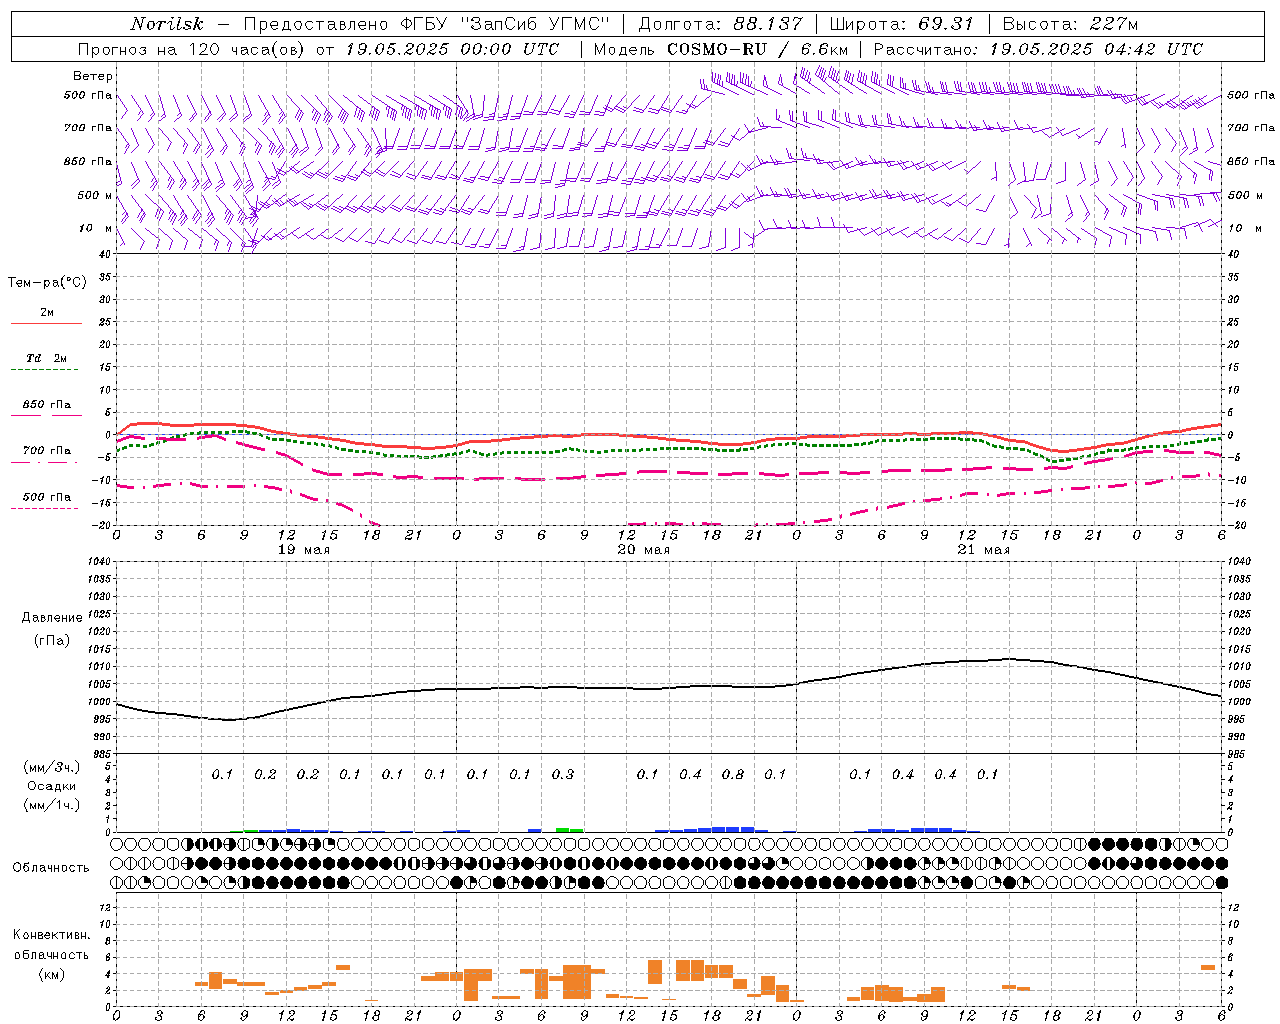Viewport: 1280px width, 1024px height.
Task: Click '985' on the right pressure axis
Action: 1236,754
